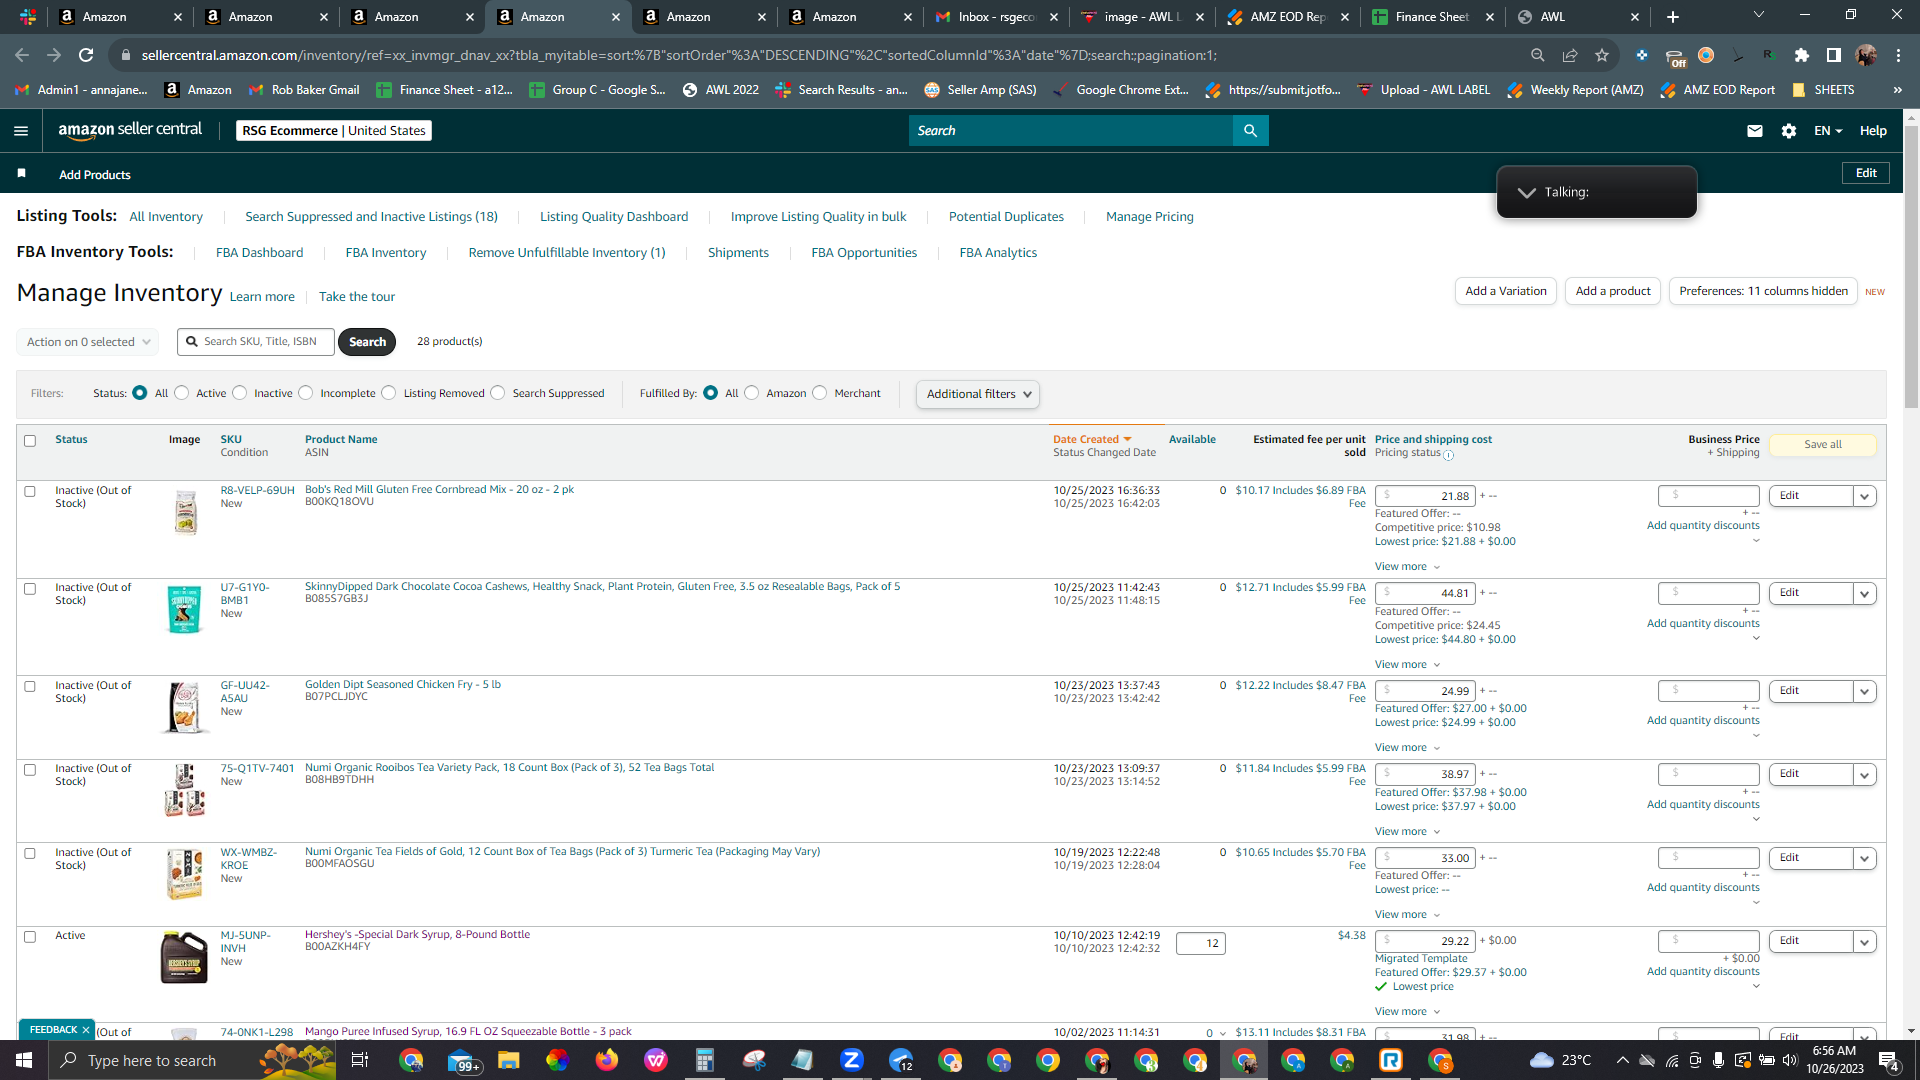1920x1080 pixels.
Task: Expand View more for Golden Dipt pricing
Action: [1407, 748]
